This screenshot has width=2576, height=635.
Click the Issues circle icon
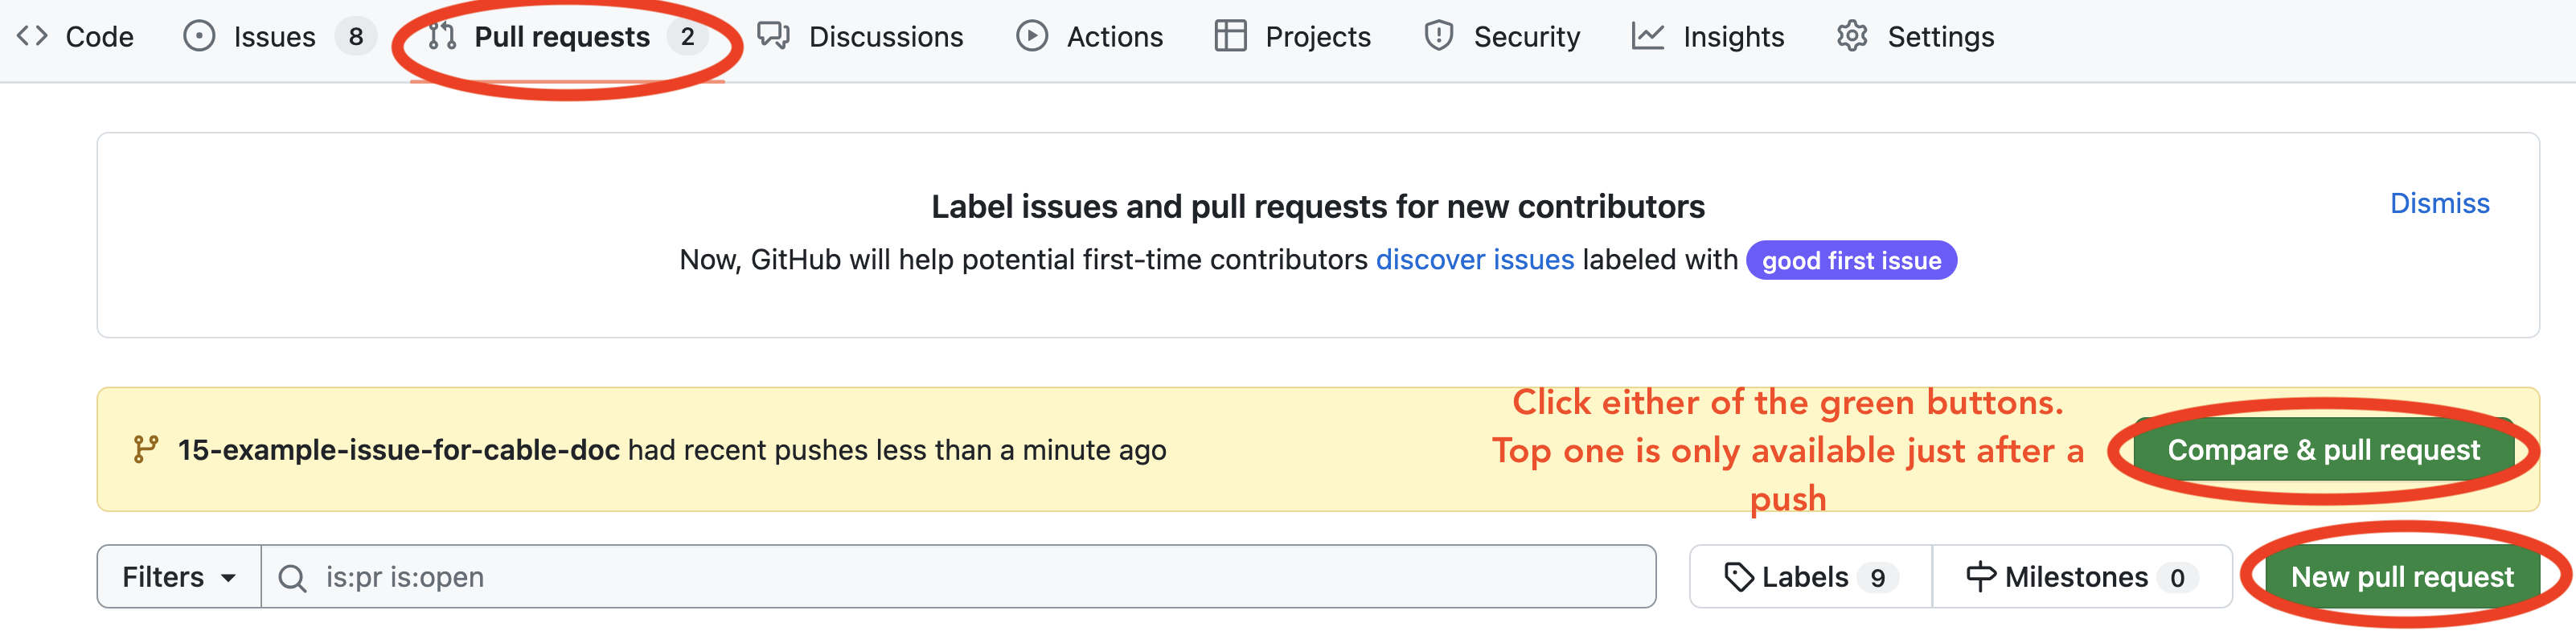(199, 36)
